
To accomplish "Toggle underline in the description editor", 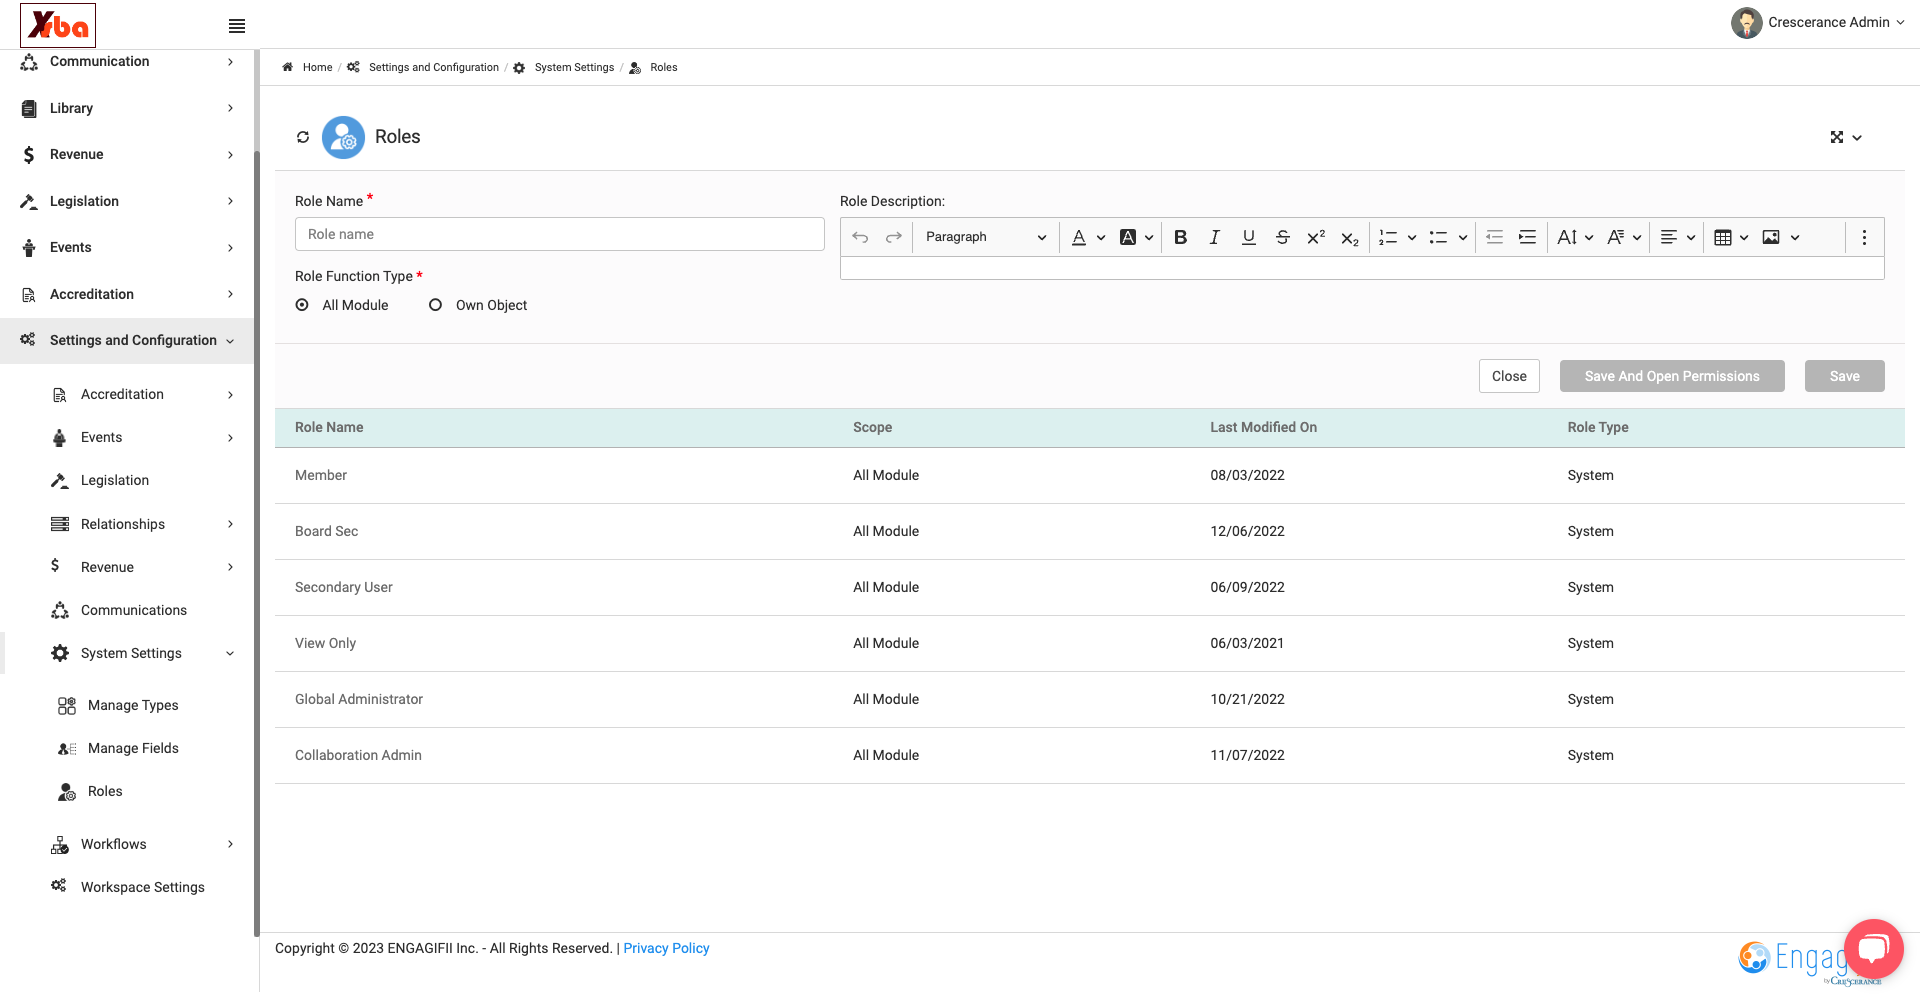I will point(1248,237).
